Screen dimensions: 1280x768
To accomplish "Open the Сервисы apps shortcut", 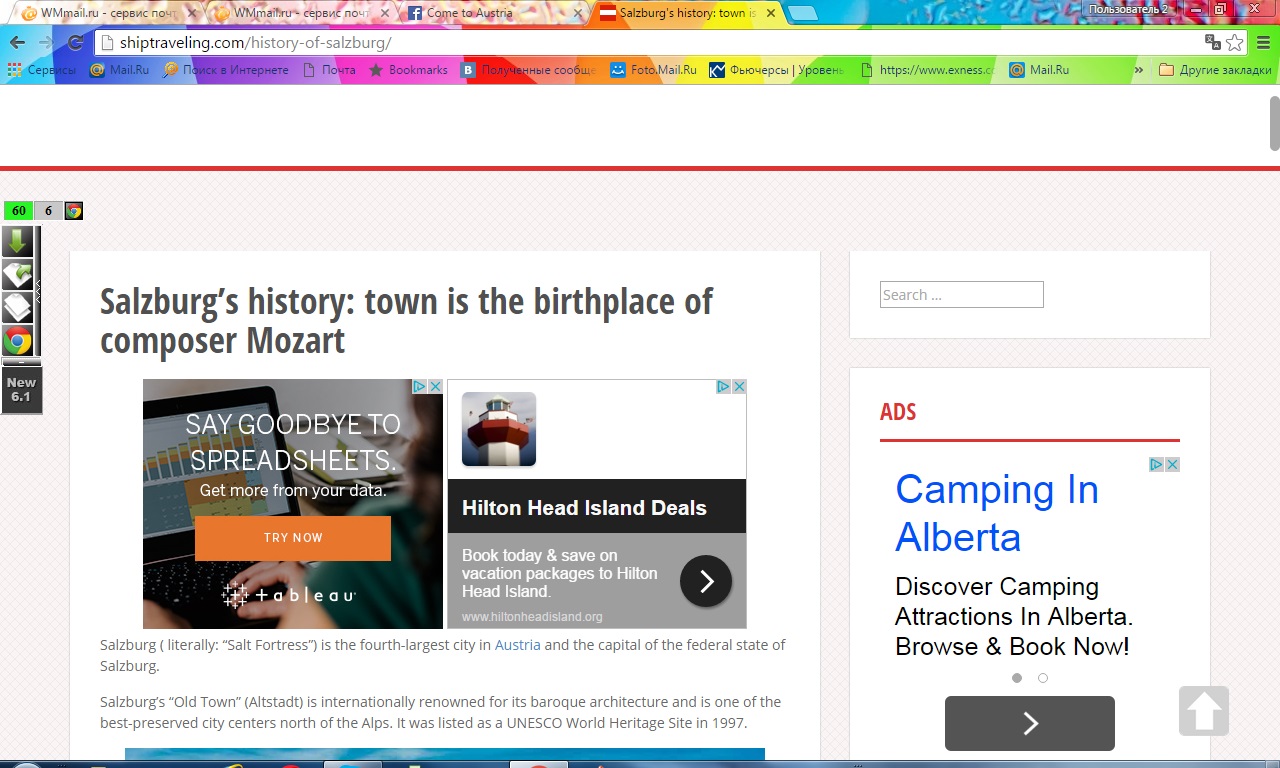I will tap(41, 70).
